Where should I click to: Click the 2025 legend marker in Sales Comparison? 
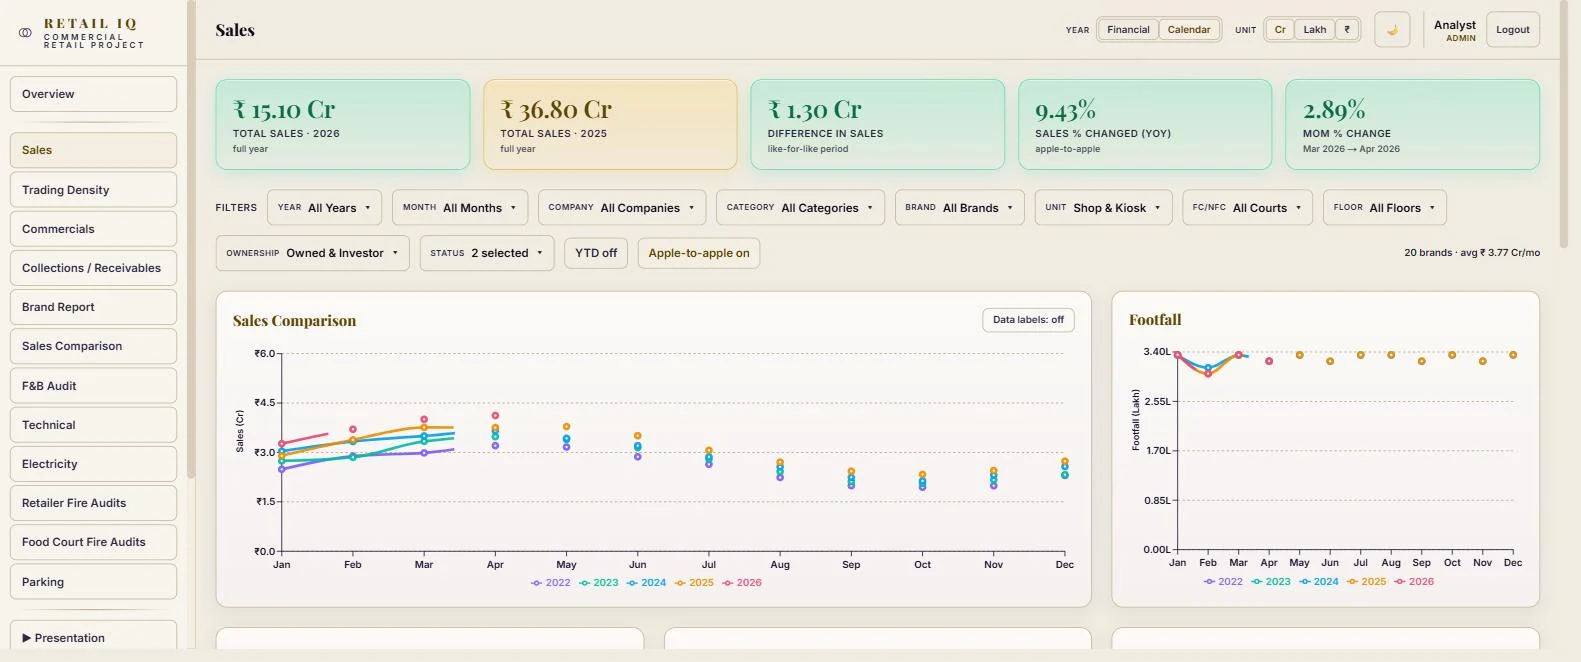680,583
